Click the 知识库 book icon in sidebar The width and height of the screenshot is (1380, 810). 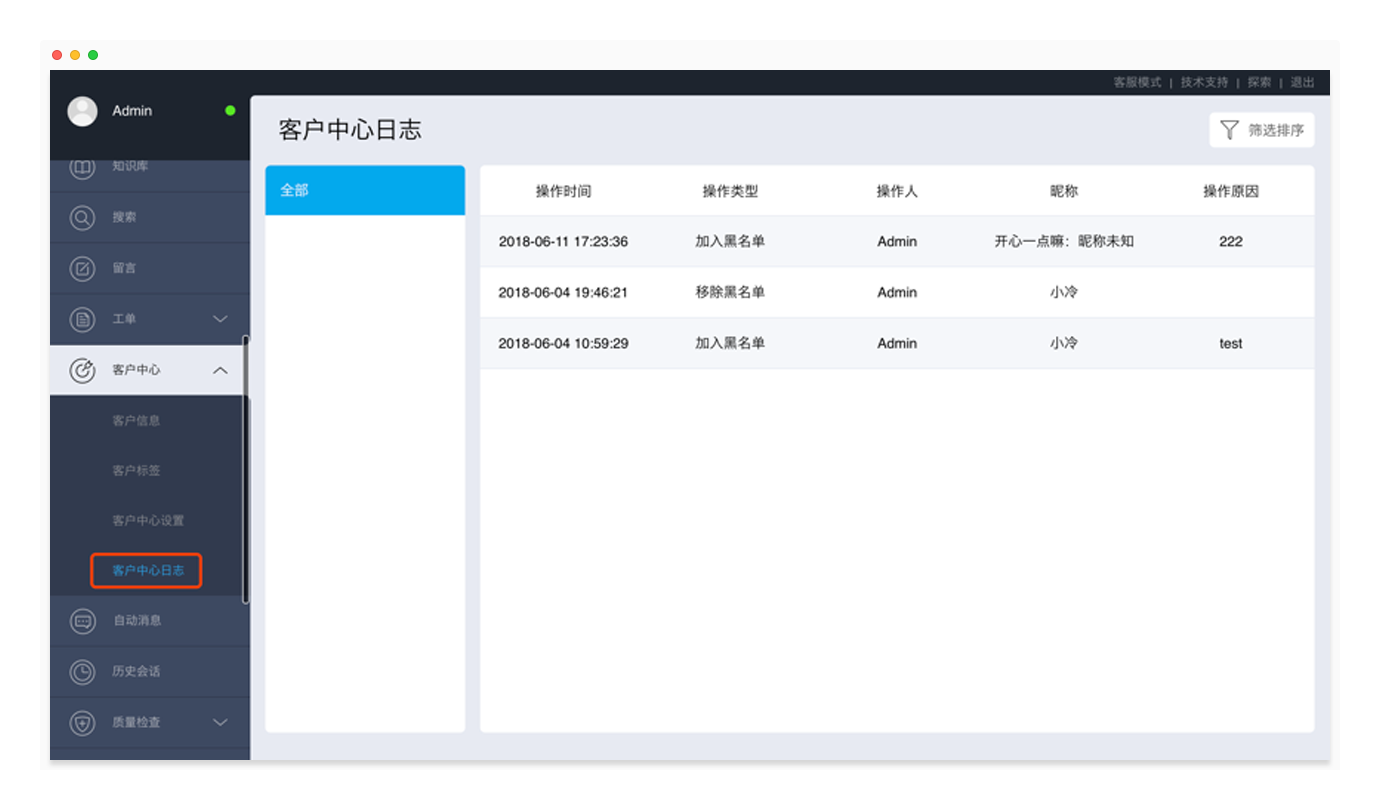tap(82, 167)
